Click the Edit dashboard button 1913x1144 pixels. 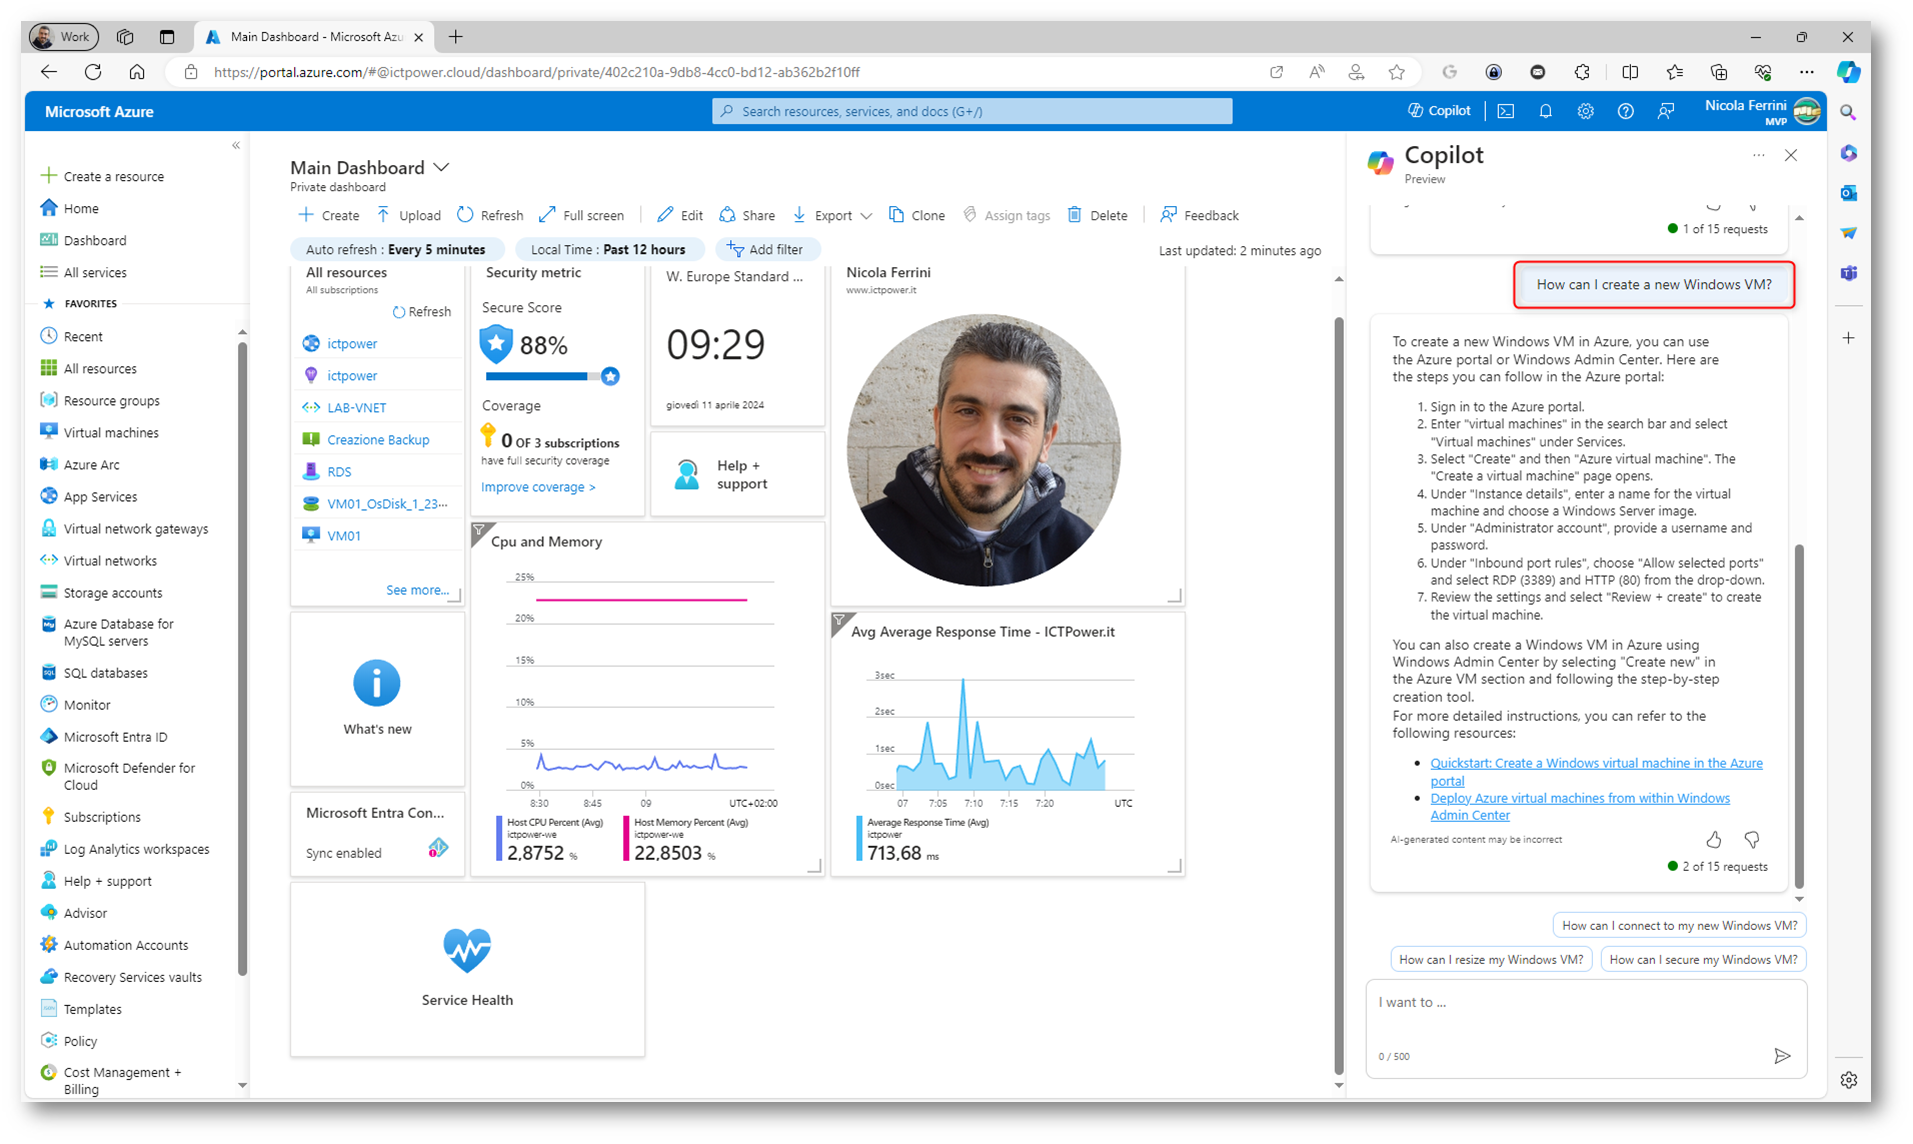coord(680,216)
